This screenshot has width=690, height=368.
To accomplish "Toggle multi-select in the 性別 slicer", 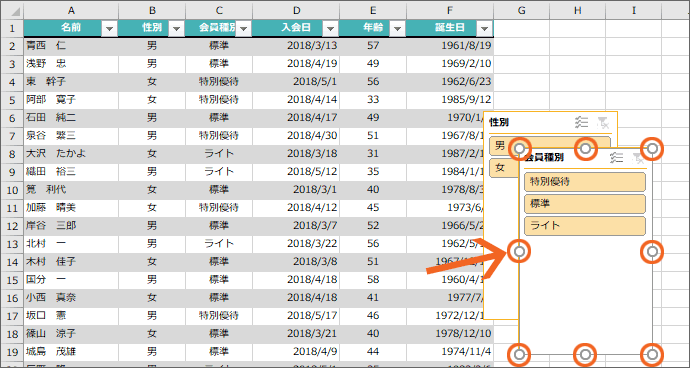I will pyautogui.click(x=582, y=122).
